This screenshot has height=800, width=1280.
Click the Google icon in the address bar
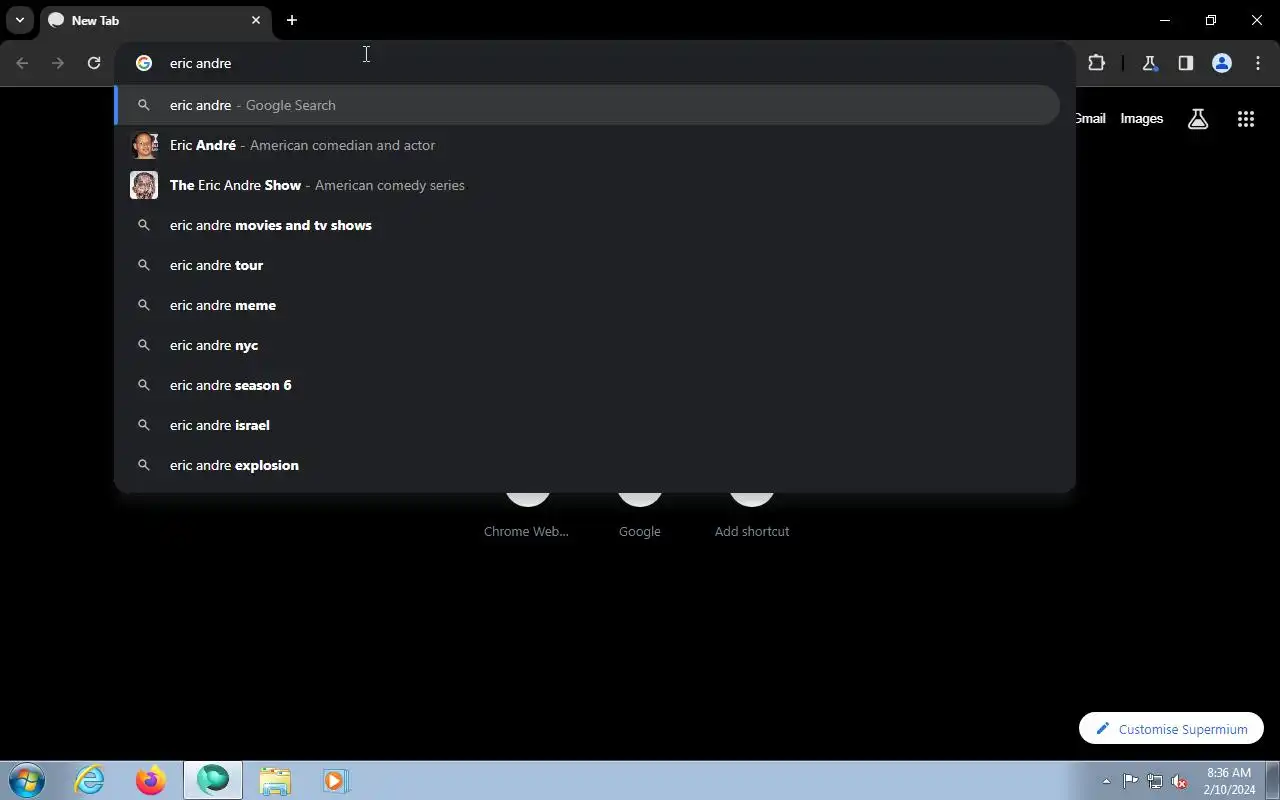(144, 63)
